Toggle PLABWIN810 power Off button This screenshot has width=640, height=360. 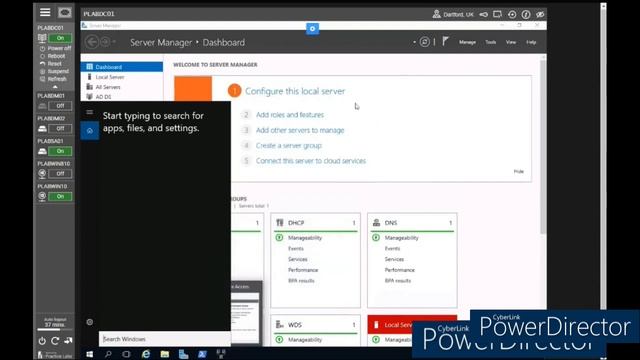(x=60, y=174)
